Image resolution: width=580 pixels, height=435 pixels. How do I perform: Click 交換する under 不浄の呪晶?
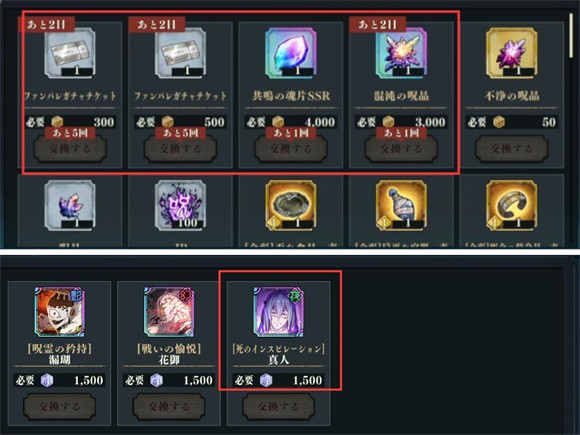pos(512,149)
